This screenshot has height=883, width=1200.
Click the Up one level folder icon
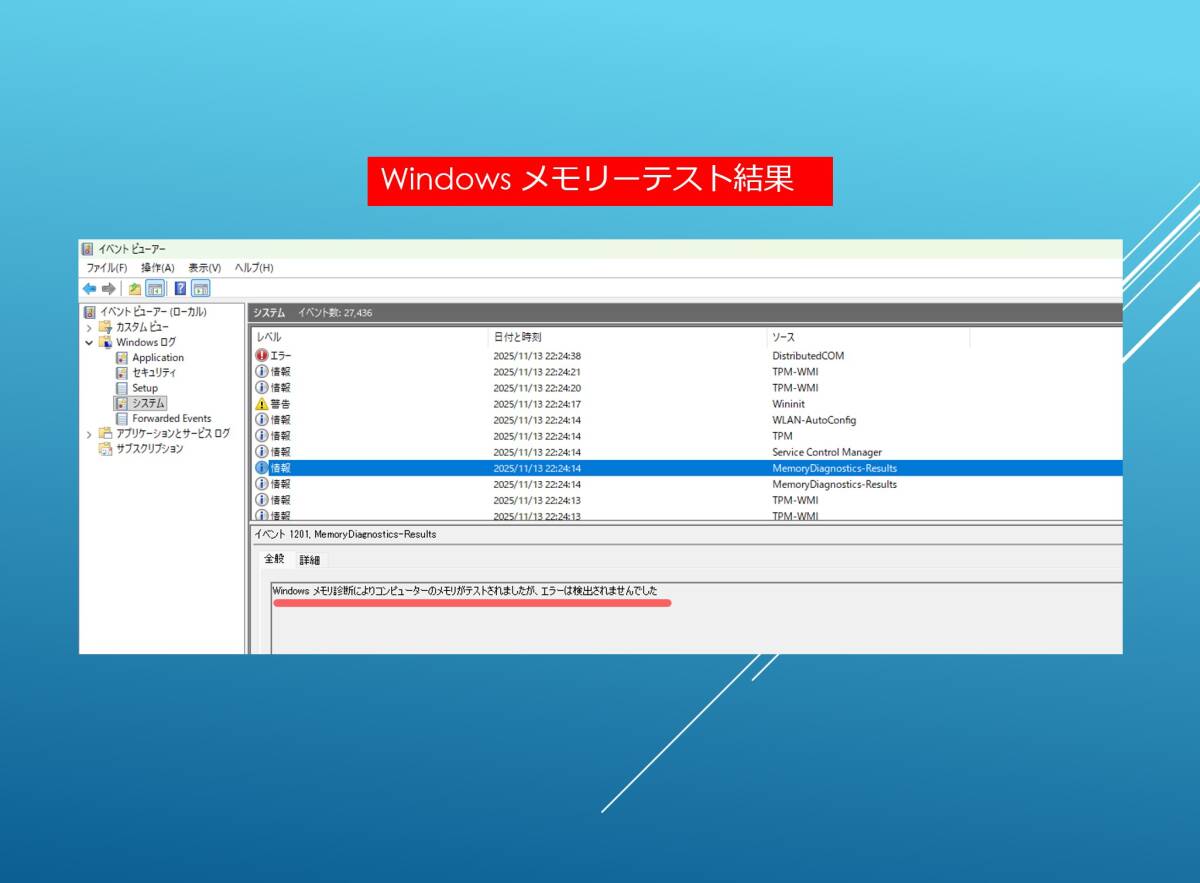(x=134, y=289)
